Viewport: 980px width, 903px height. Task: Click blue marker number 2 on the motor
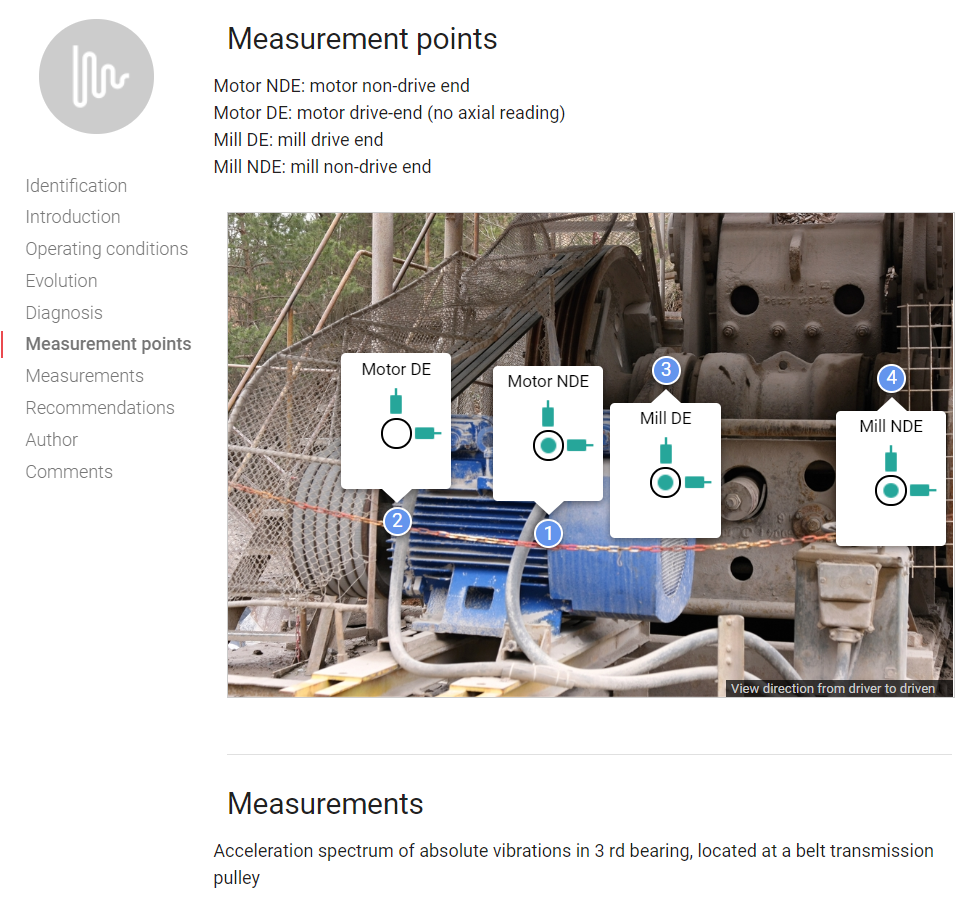397,521
